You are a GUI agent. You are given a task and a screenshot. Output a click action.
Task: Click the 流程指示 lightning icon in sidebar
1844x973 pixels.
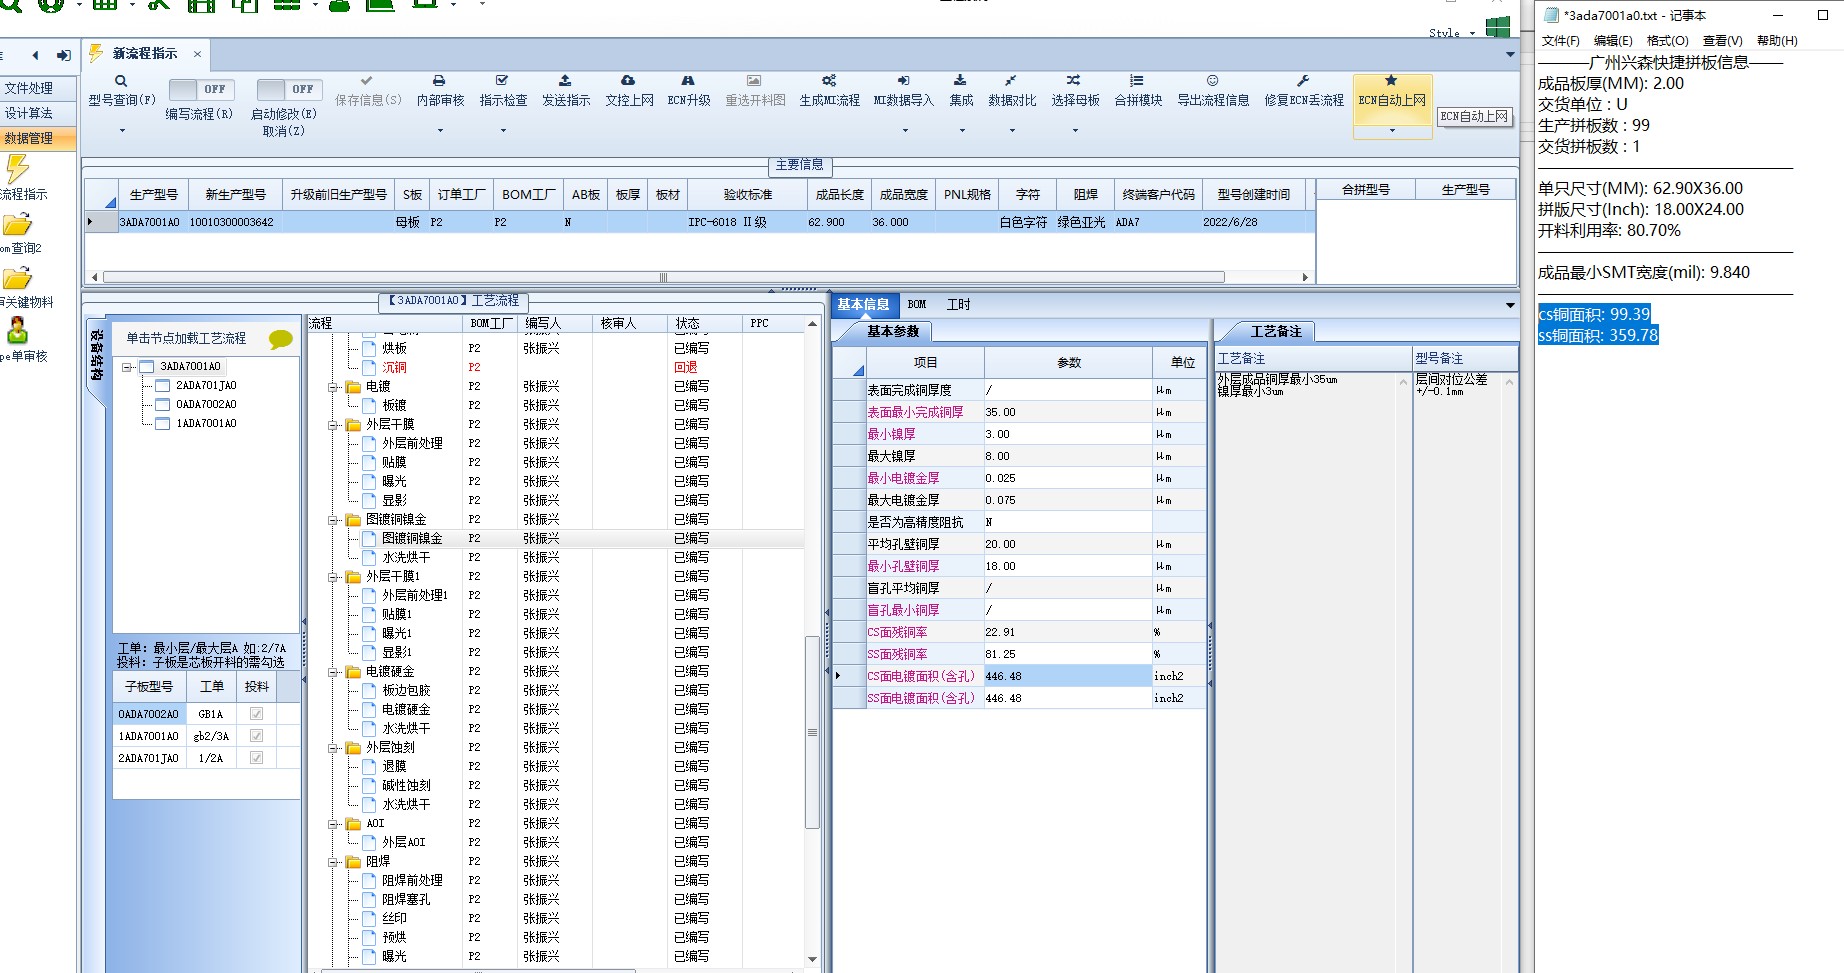[x=17, y=169]
